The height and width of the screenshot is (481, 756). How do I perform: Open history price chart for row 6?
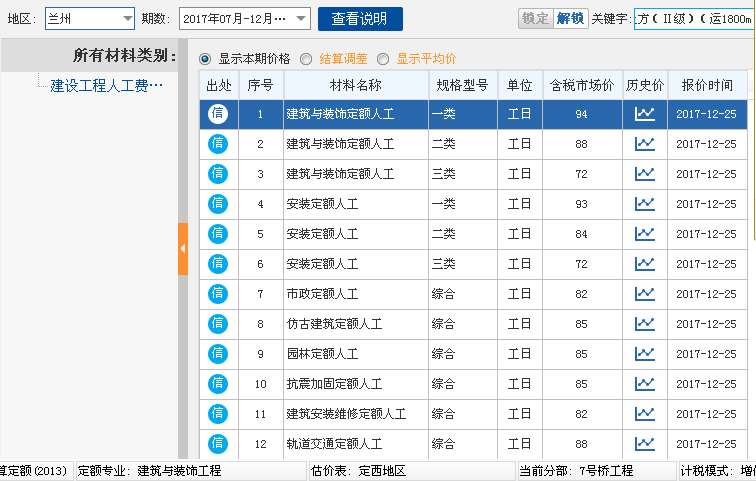(x=645, y=264)
